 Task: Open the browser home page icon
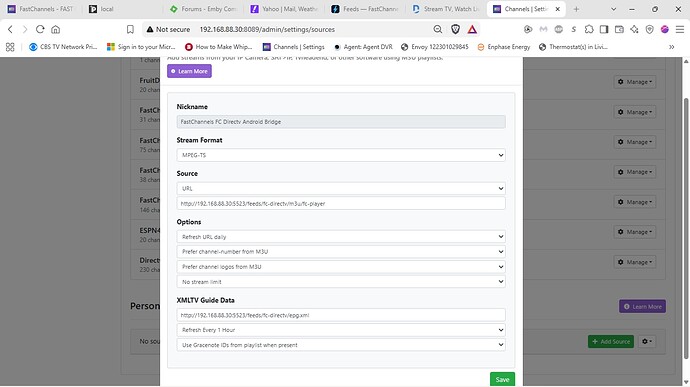(55, 29)
